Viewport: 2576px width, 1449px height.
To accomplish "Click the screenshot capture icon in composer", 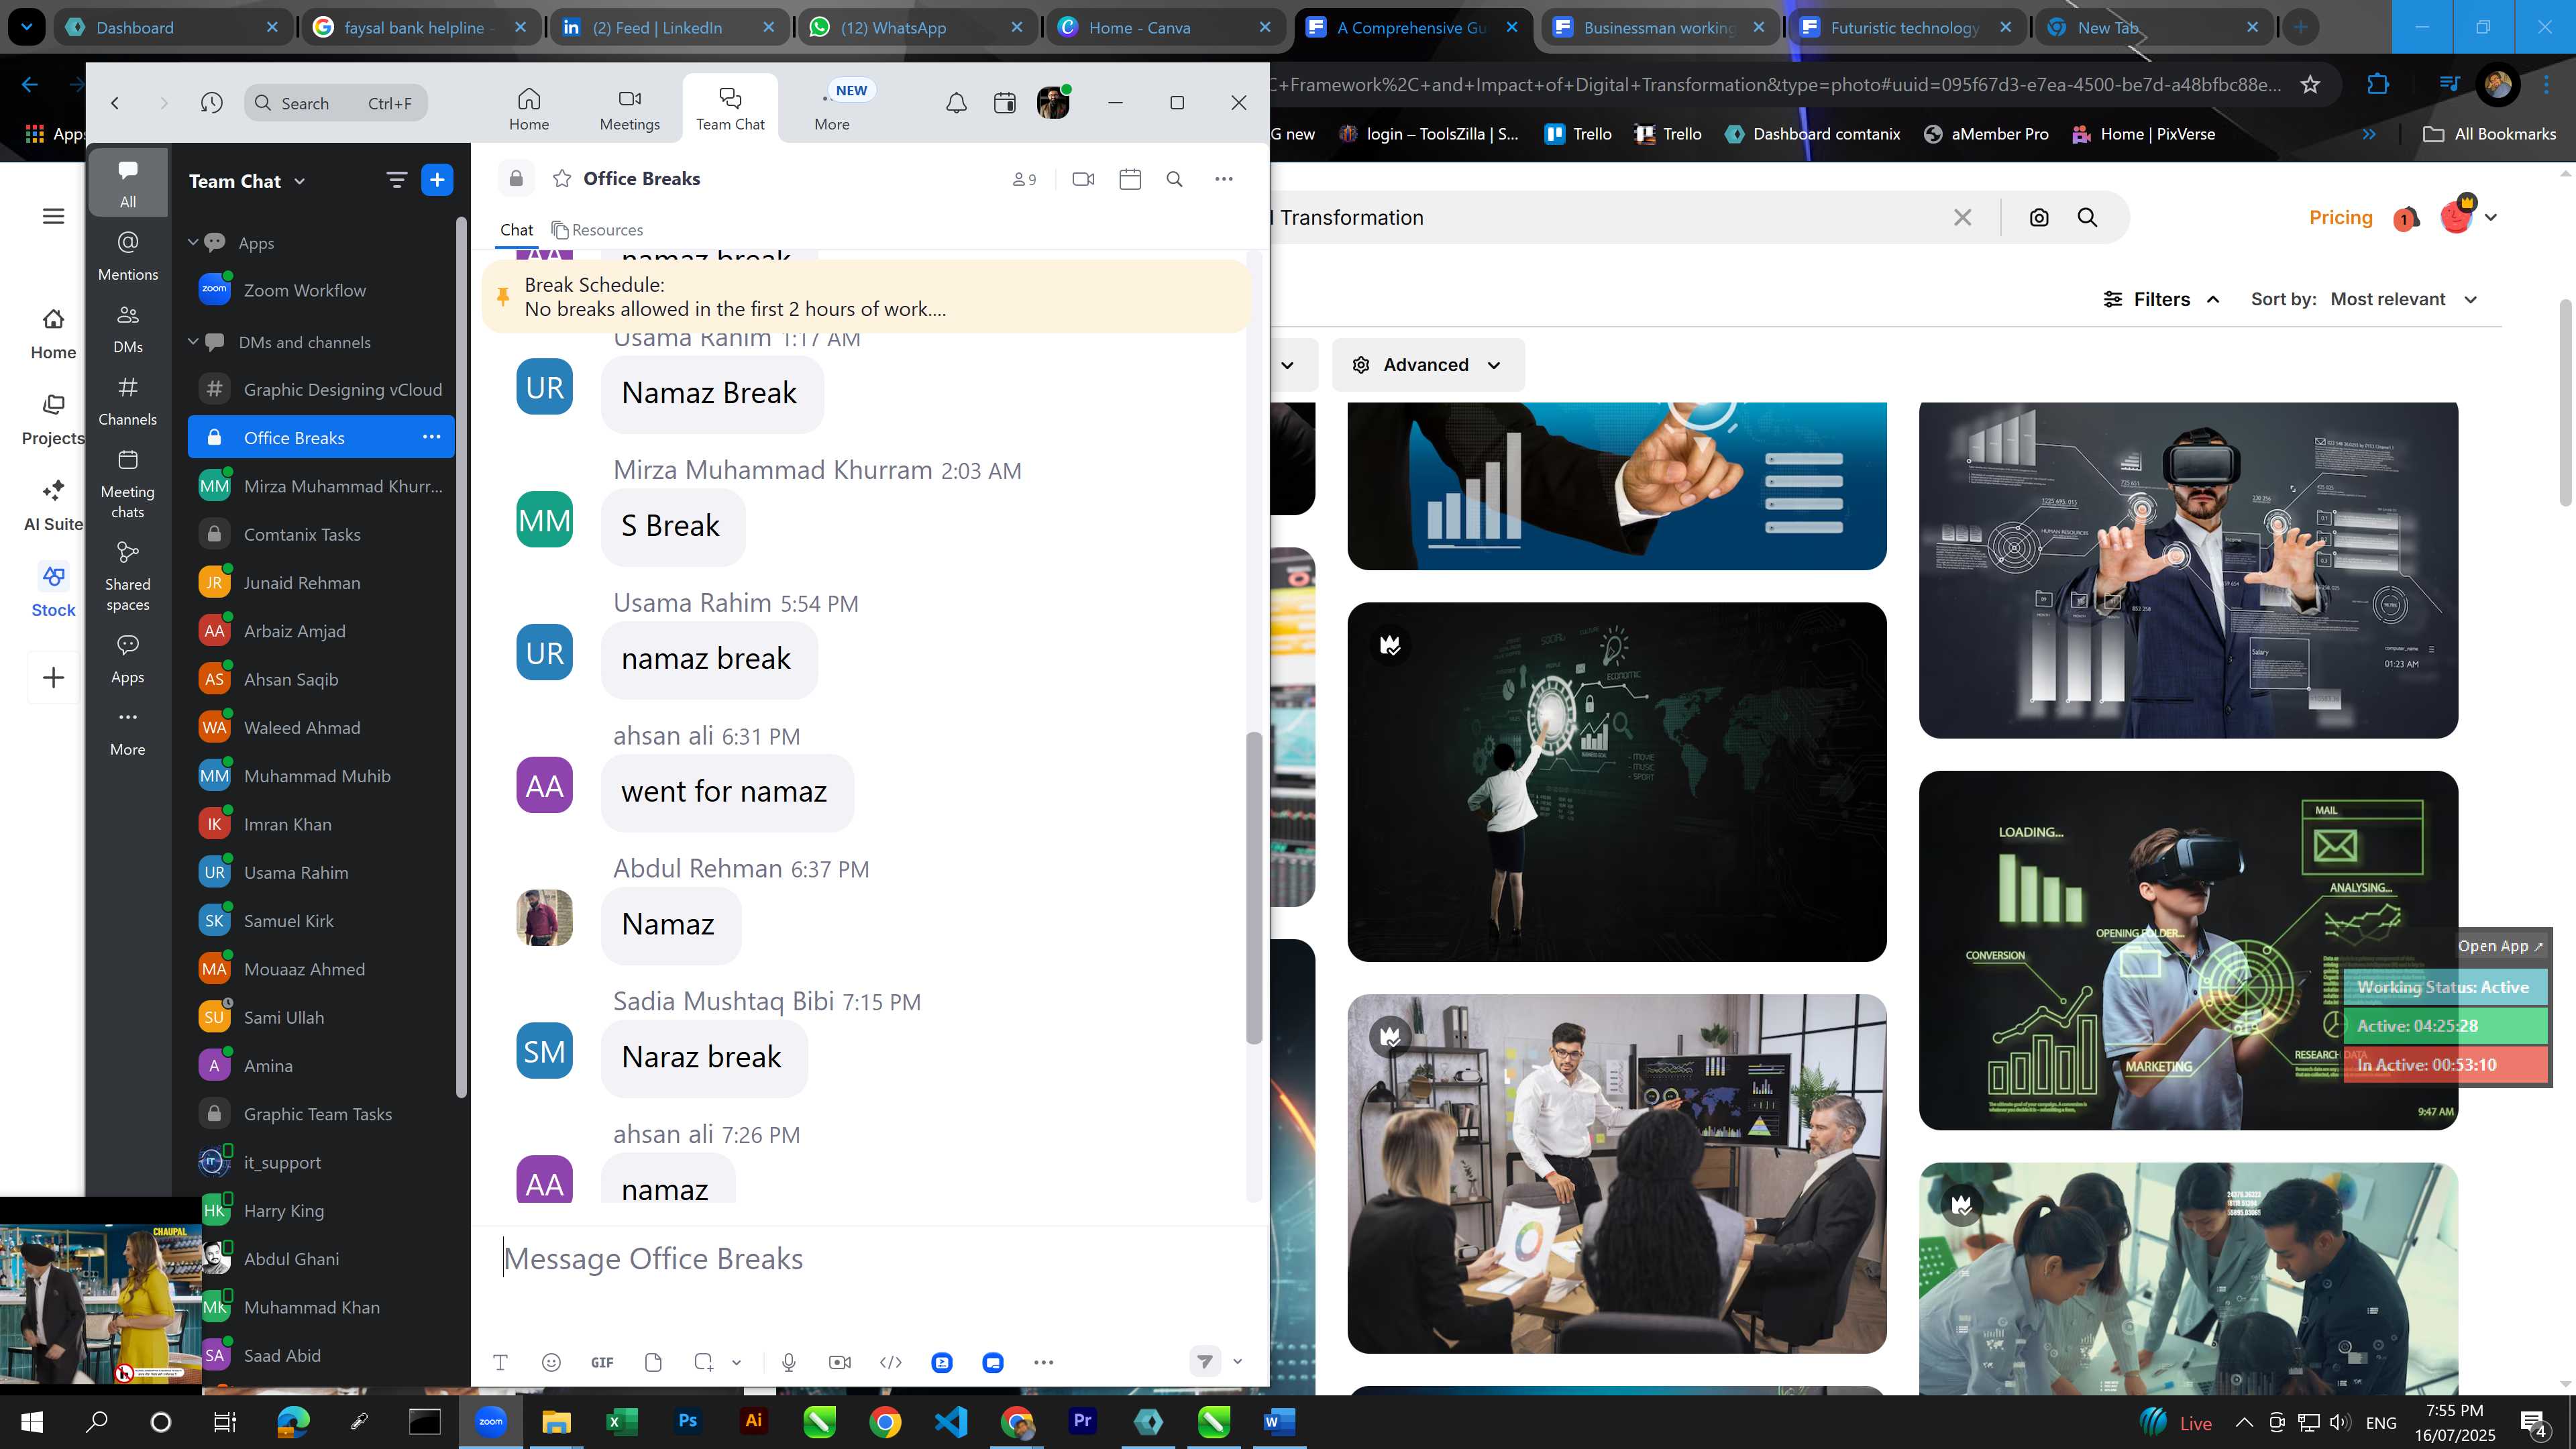I will click(704, 1362).
